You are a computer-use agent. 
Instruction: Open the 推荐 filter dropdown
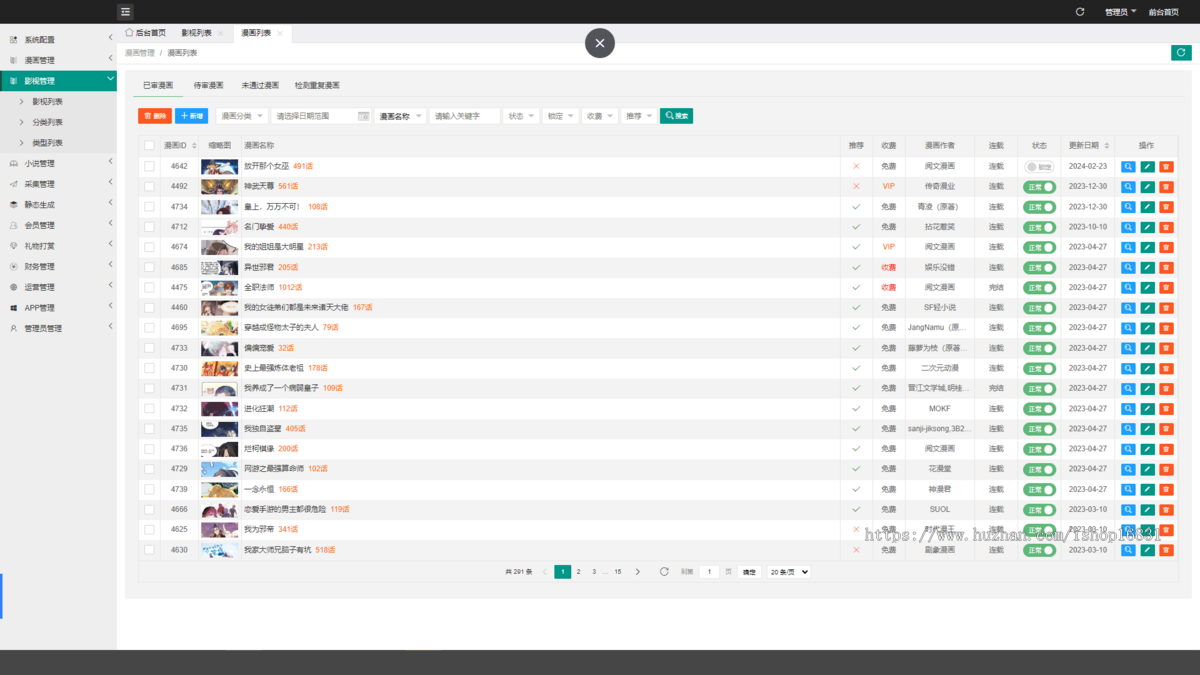[638, 116]
